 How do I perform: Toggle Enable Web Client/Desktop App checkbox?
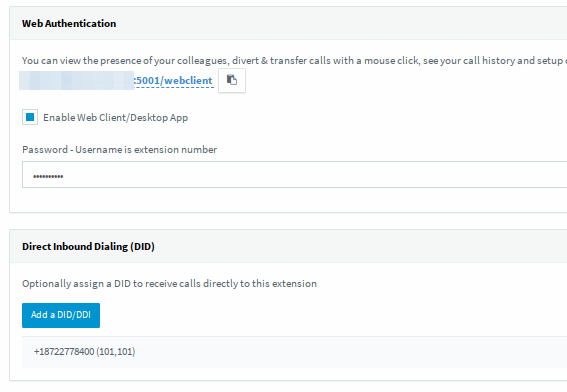pos(30,118)
